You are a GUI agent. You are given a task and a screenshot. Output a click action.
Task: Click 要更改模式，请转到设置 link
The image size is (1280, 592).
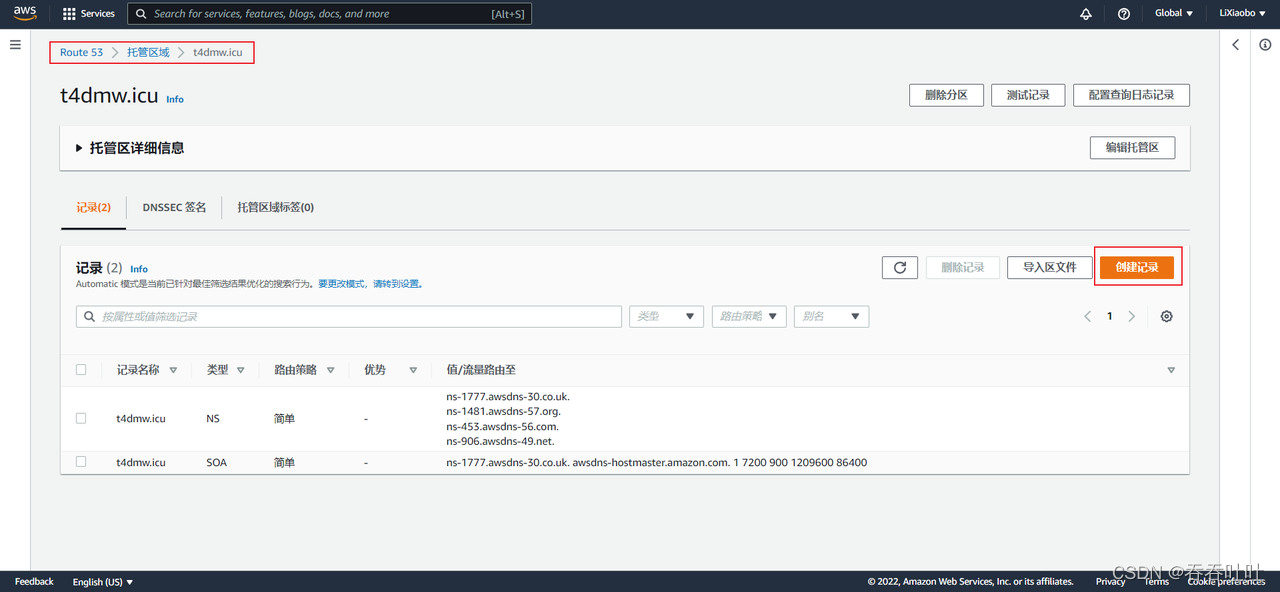(x=370, y=284)
